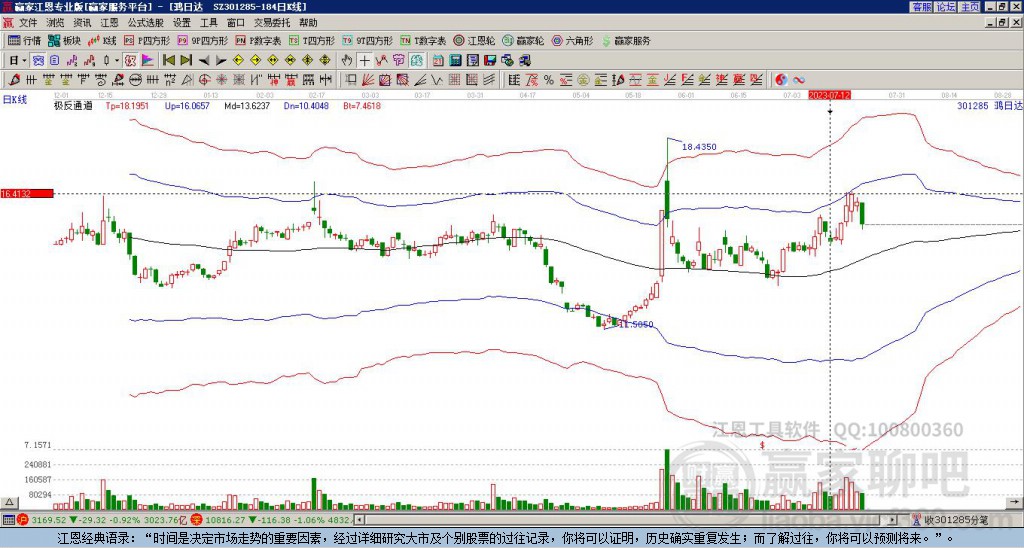Click the 主页 link in title bar

(969, 7)
